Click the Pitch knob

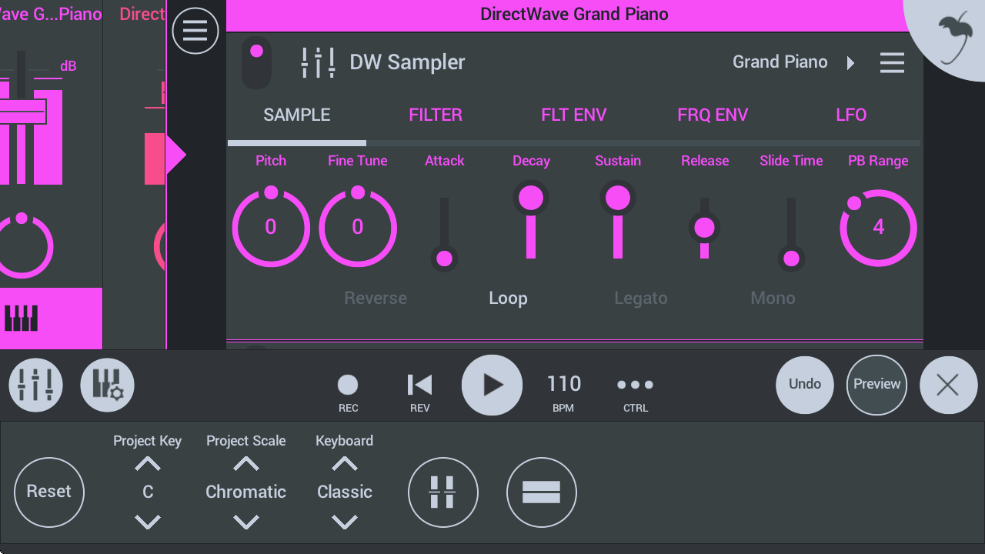271,227
